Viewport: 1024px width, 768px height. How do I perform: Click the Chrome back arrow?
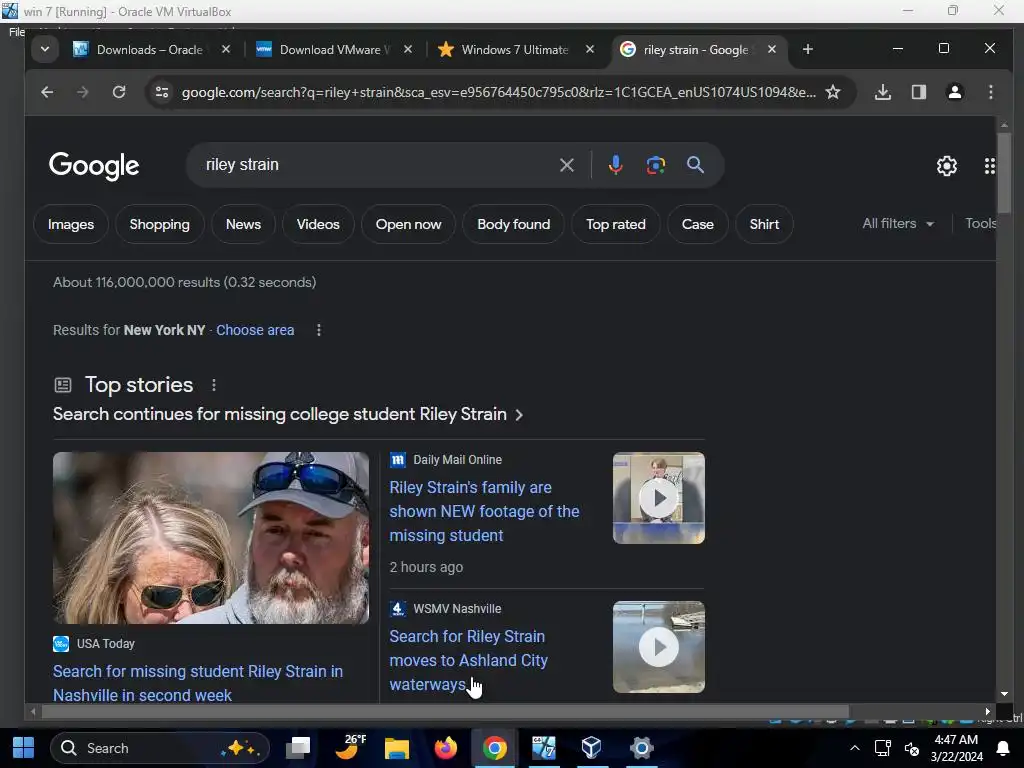coord(47,92)
